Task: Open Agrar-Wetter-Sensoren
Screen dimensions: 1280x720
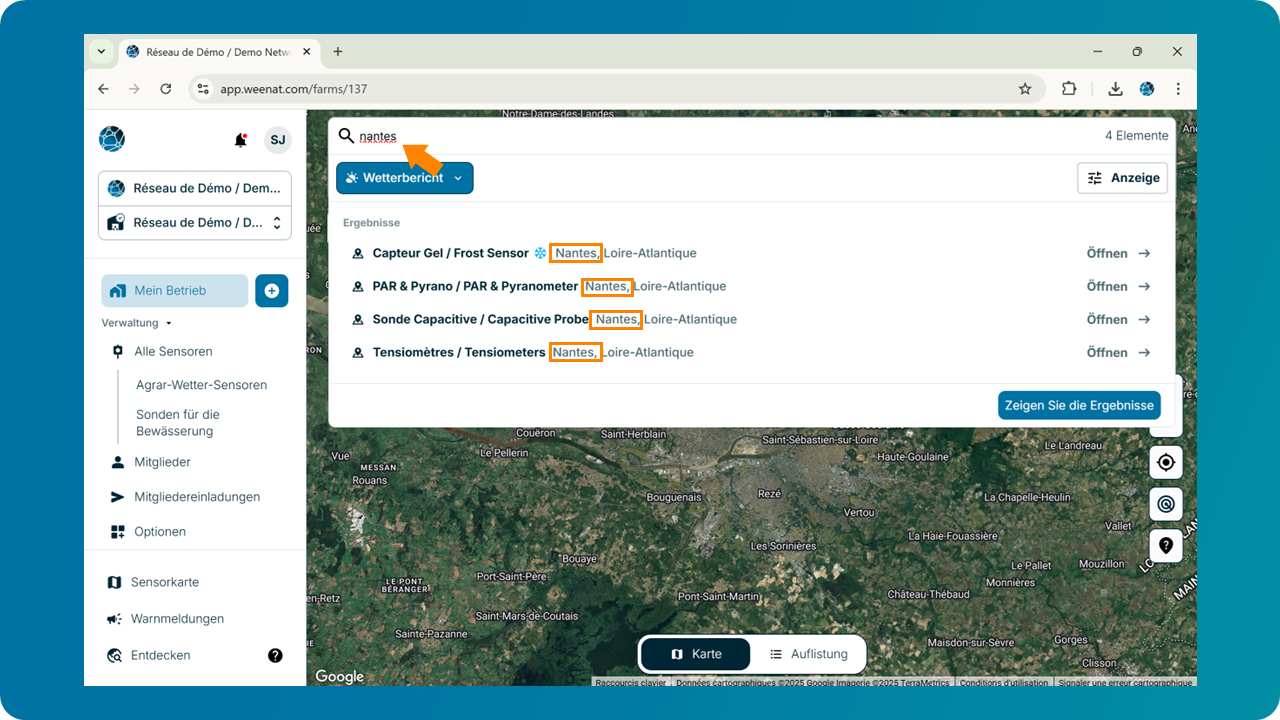Action: coord(201,385)
